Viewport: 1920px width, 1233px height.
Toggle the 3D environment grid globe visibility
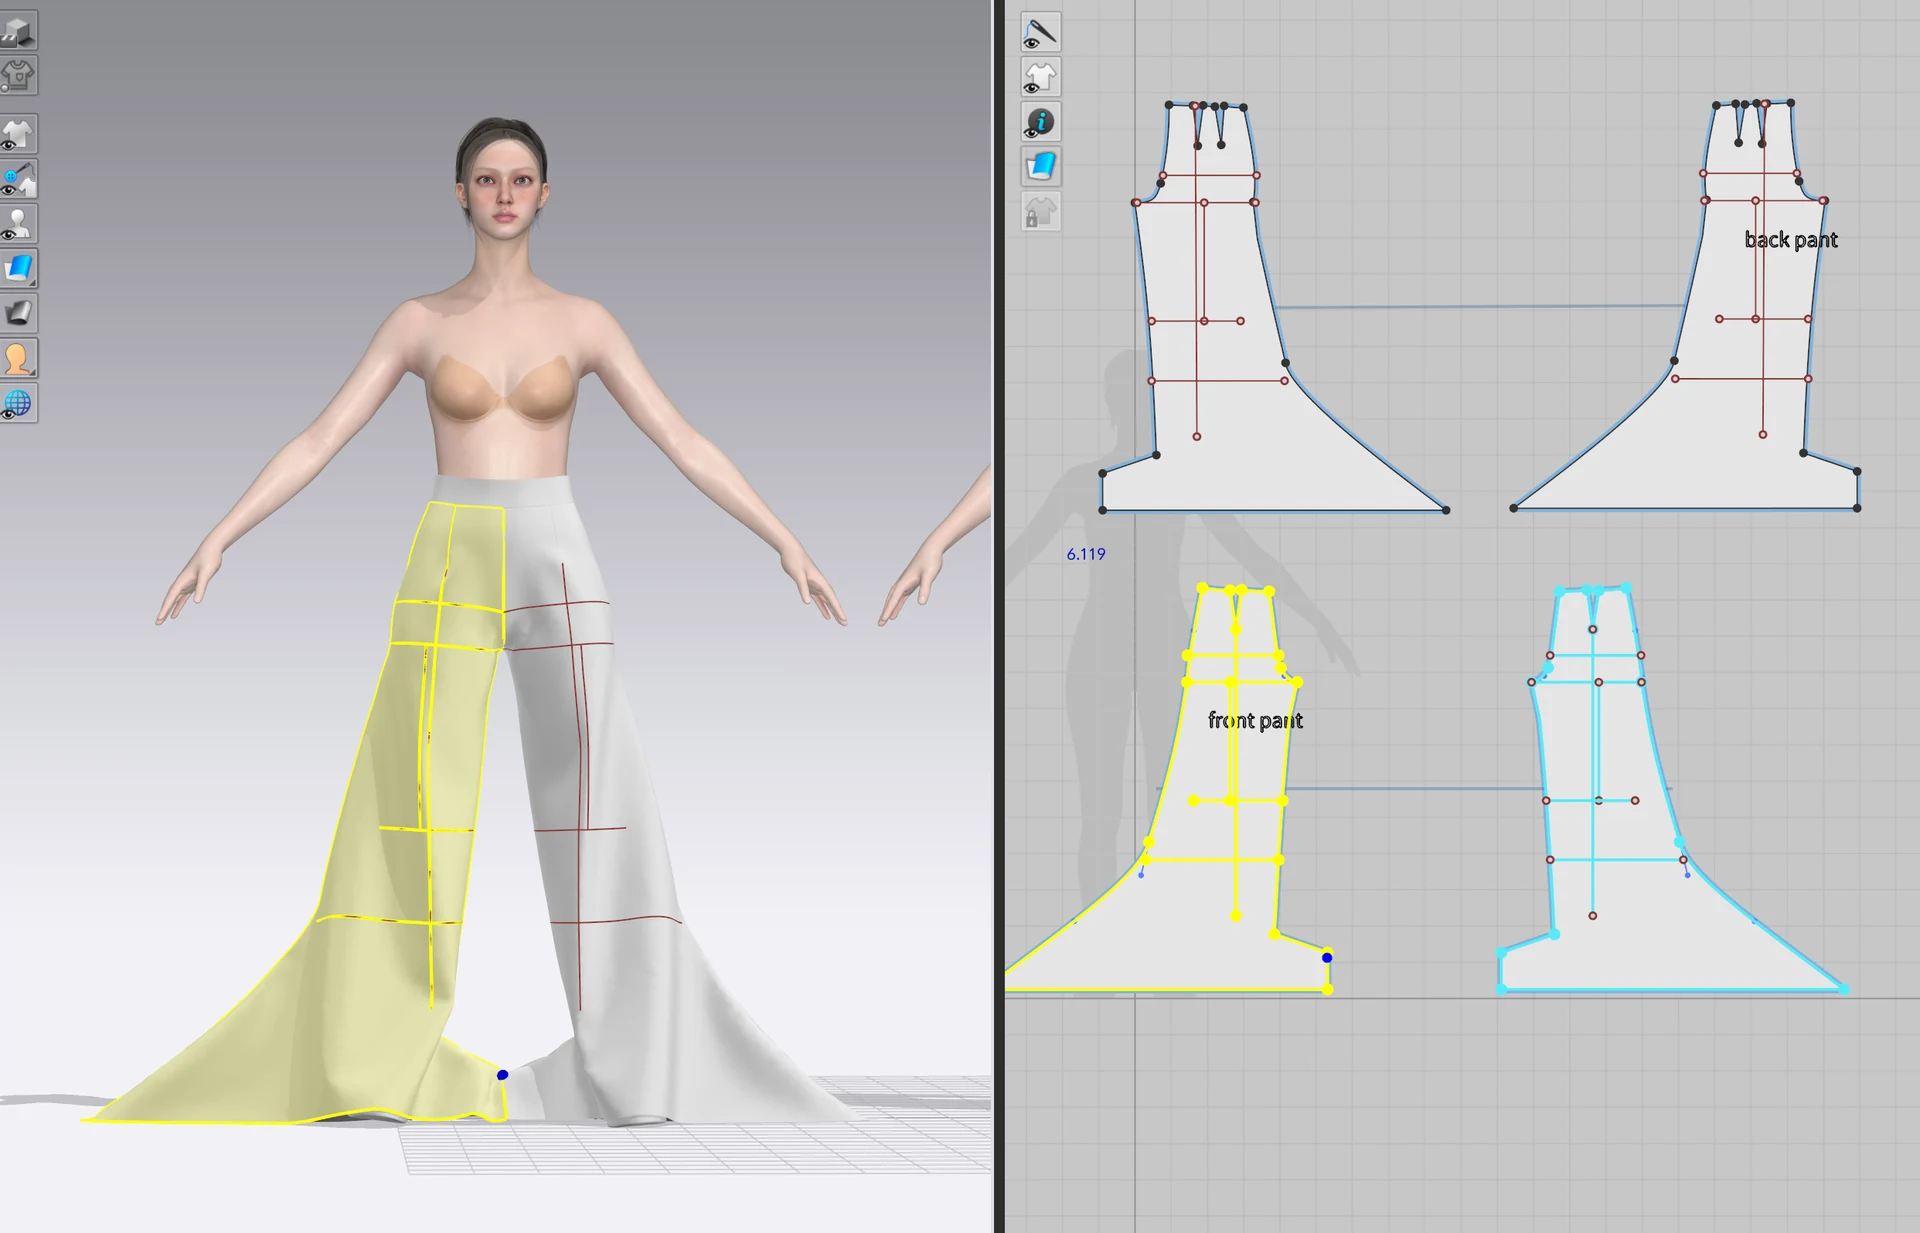click(x=18, y=404)
